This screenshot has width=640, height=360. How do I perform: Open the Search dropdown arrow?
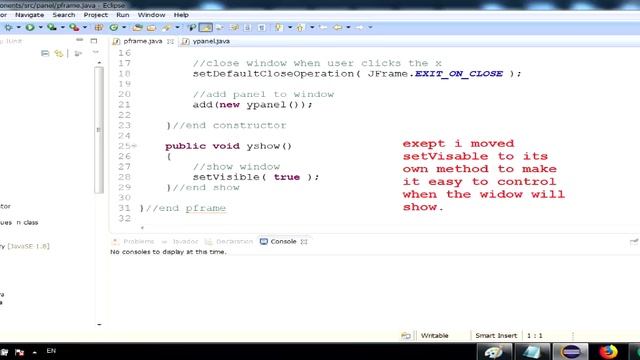(177, 27)
